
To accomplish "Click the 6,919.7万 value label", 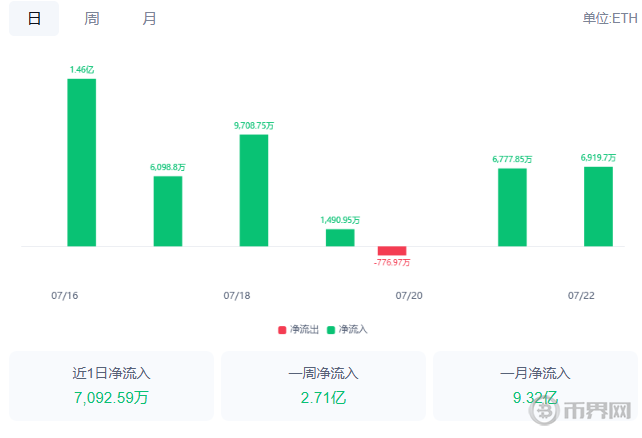I will [x=598, y=158].
